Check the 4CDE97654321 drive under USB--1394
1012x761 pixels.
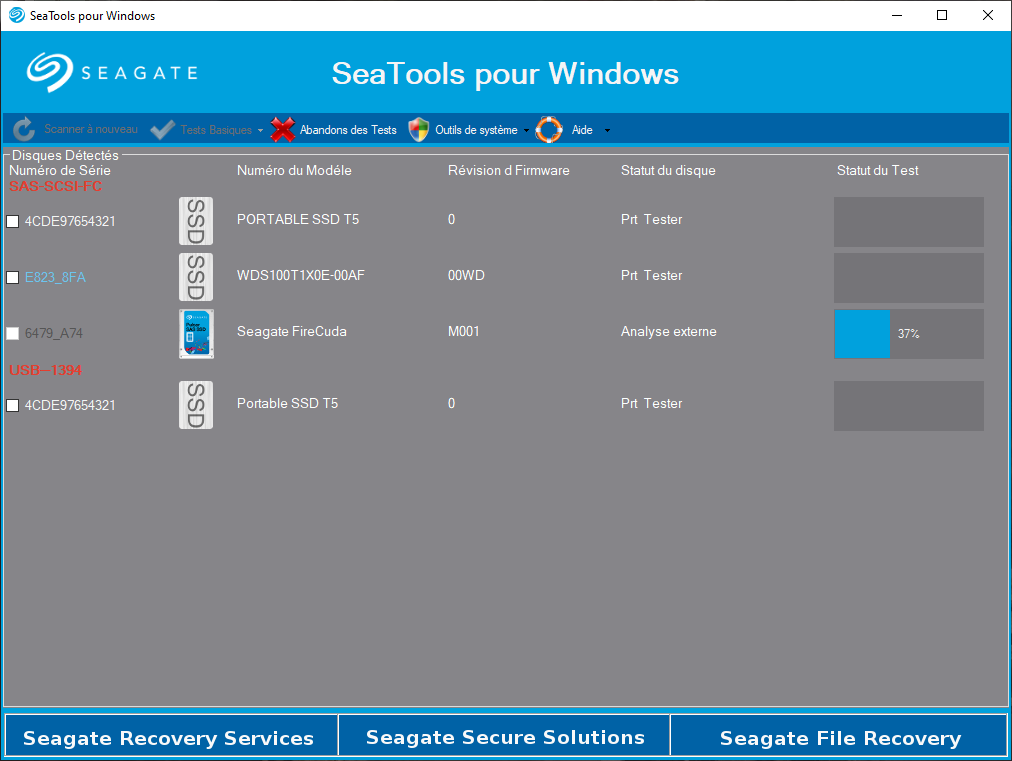12,405
